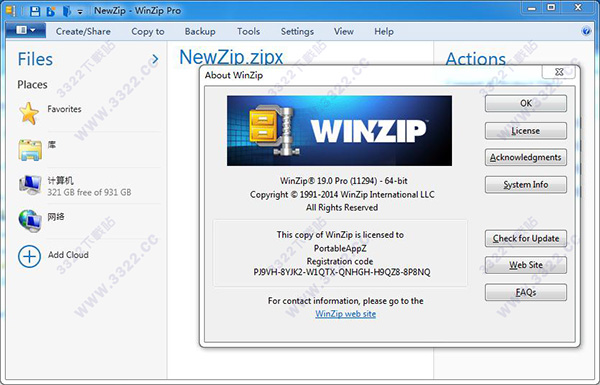Open the Help tab

tap(384, 31)
